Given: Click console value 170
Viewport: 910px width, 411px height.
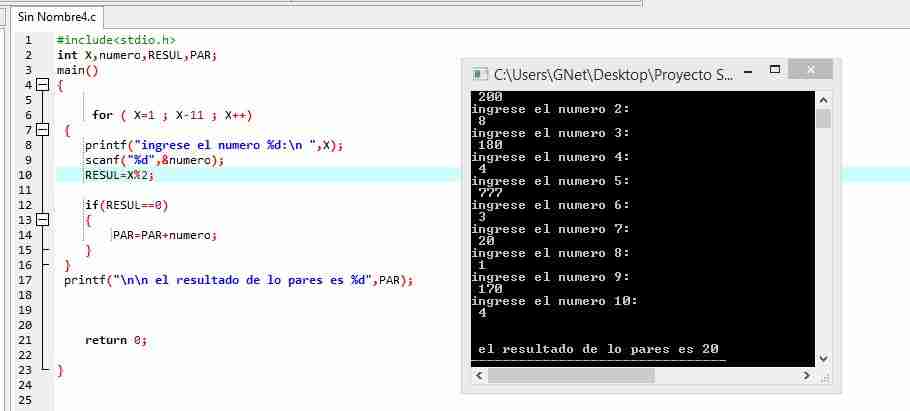Looking at the screenshot, I should pos(490,289).
